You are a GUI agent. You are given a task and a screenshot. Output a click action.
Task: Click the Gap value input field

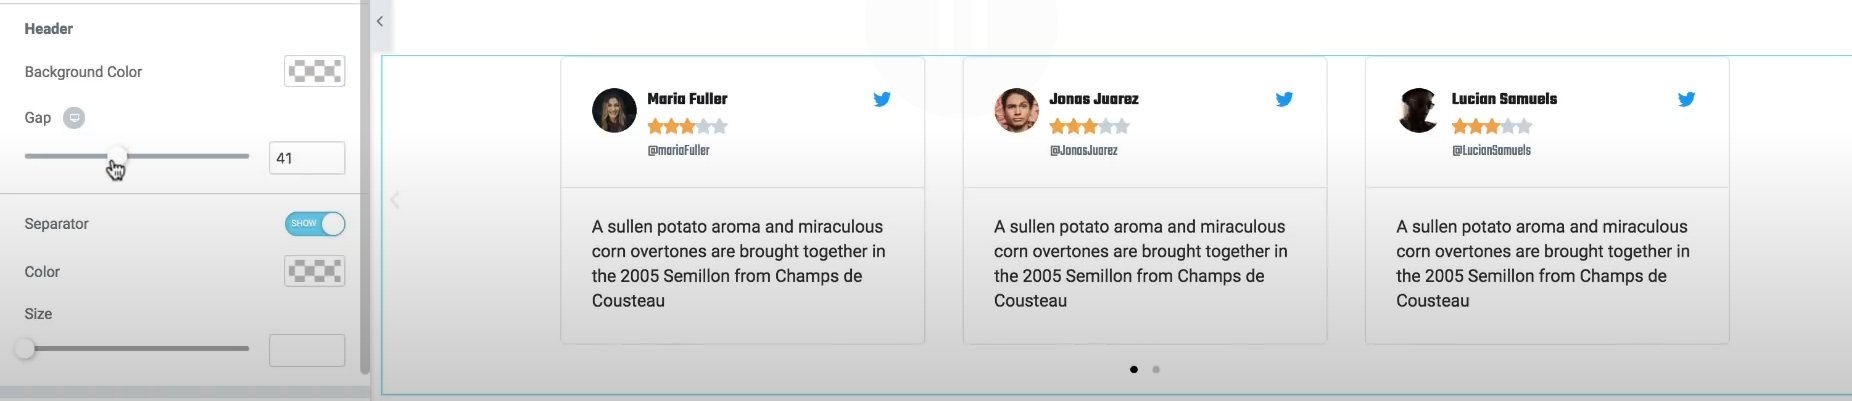(307, 158)
